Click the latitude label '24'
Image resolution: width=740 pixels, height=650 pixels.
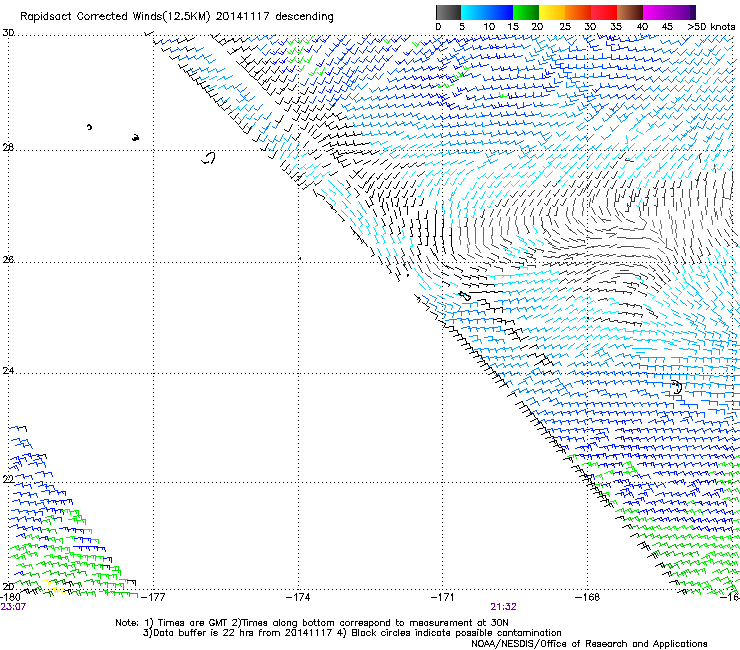coord(8,371)
